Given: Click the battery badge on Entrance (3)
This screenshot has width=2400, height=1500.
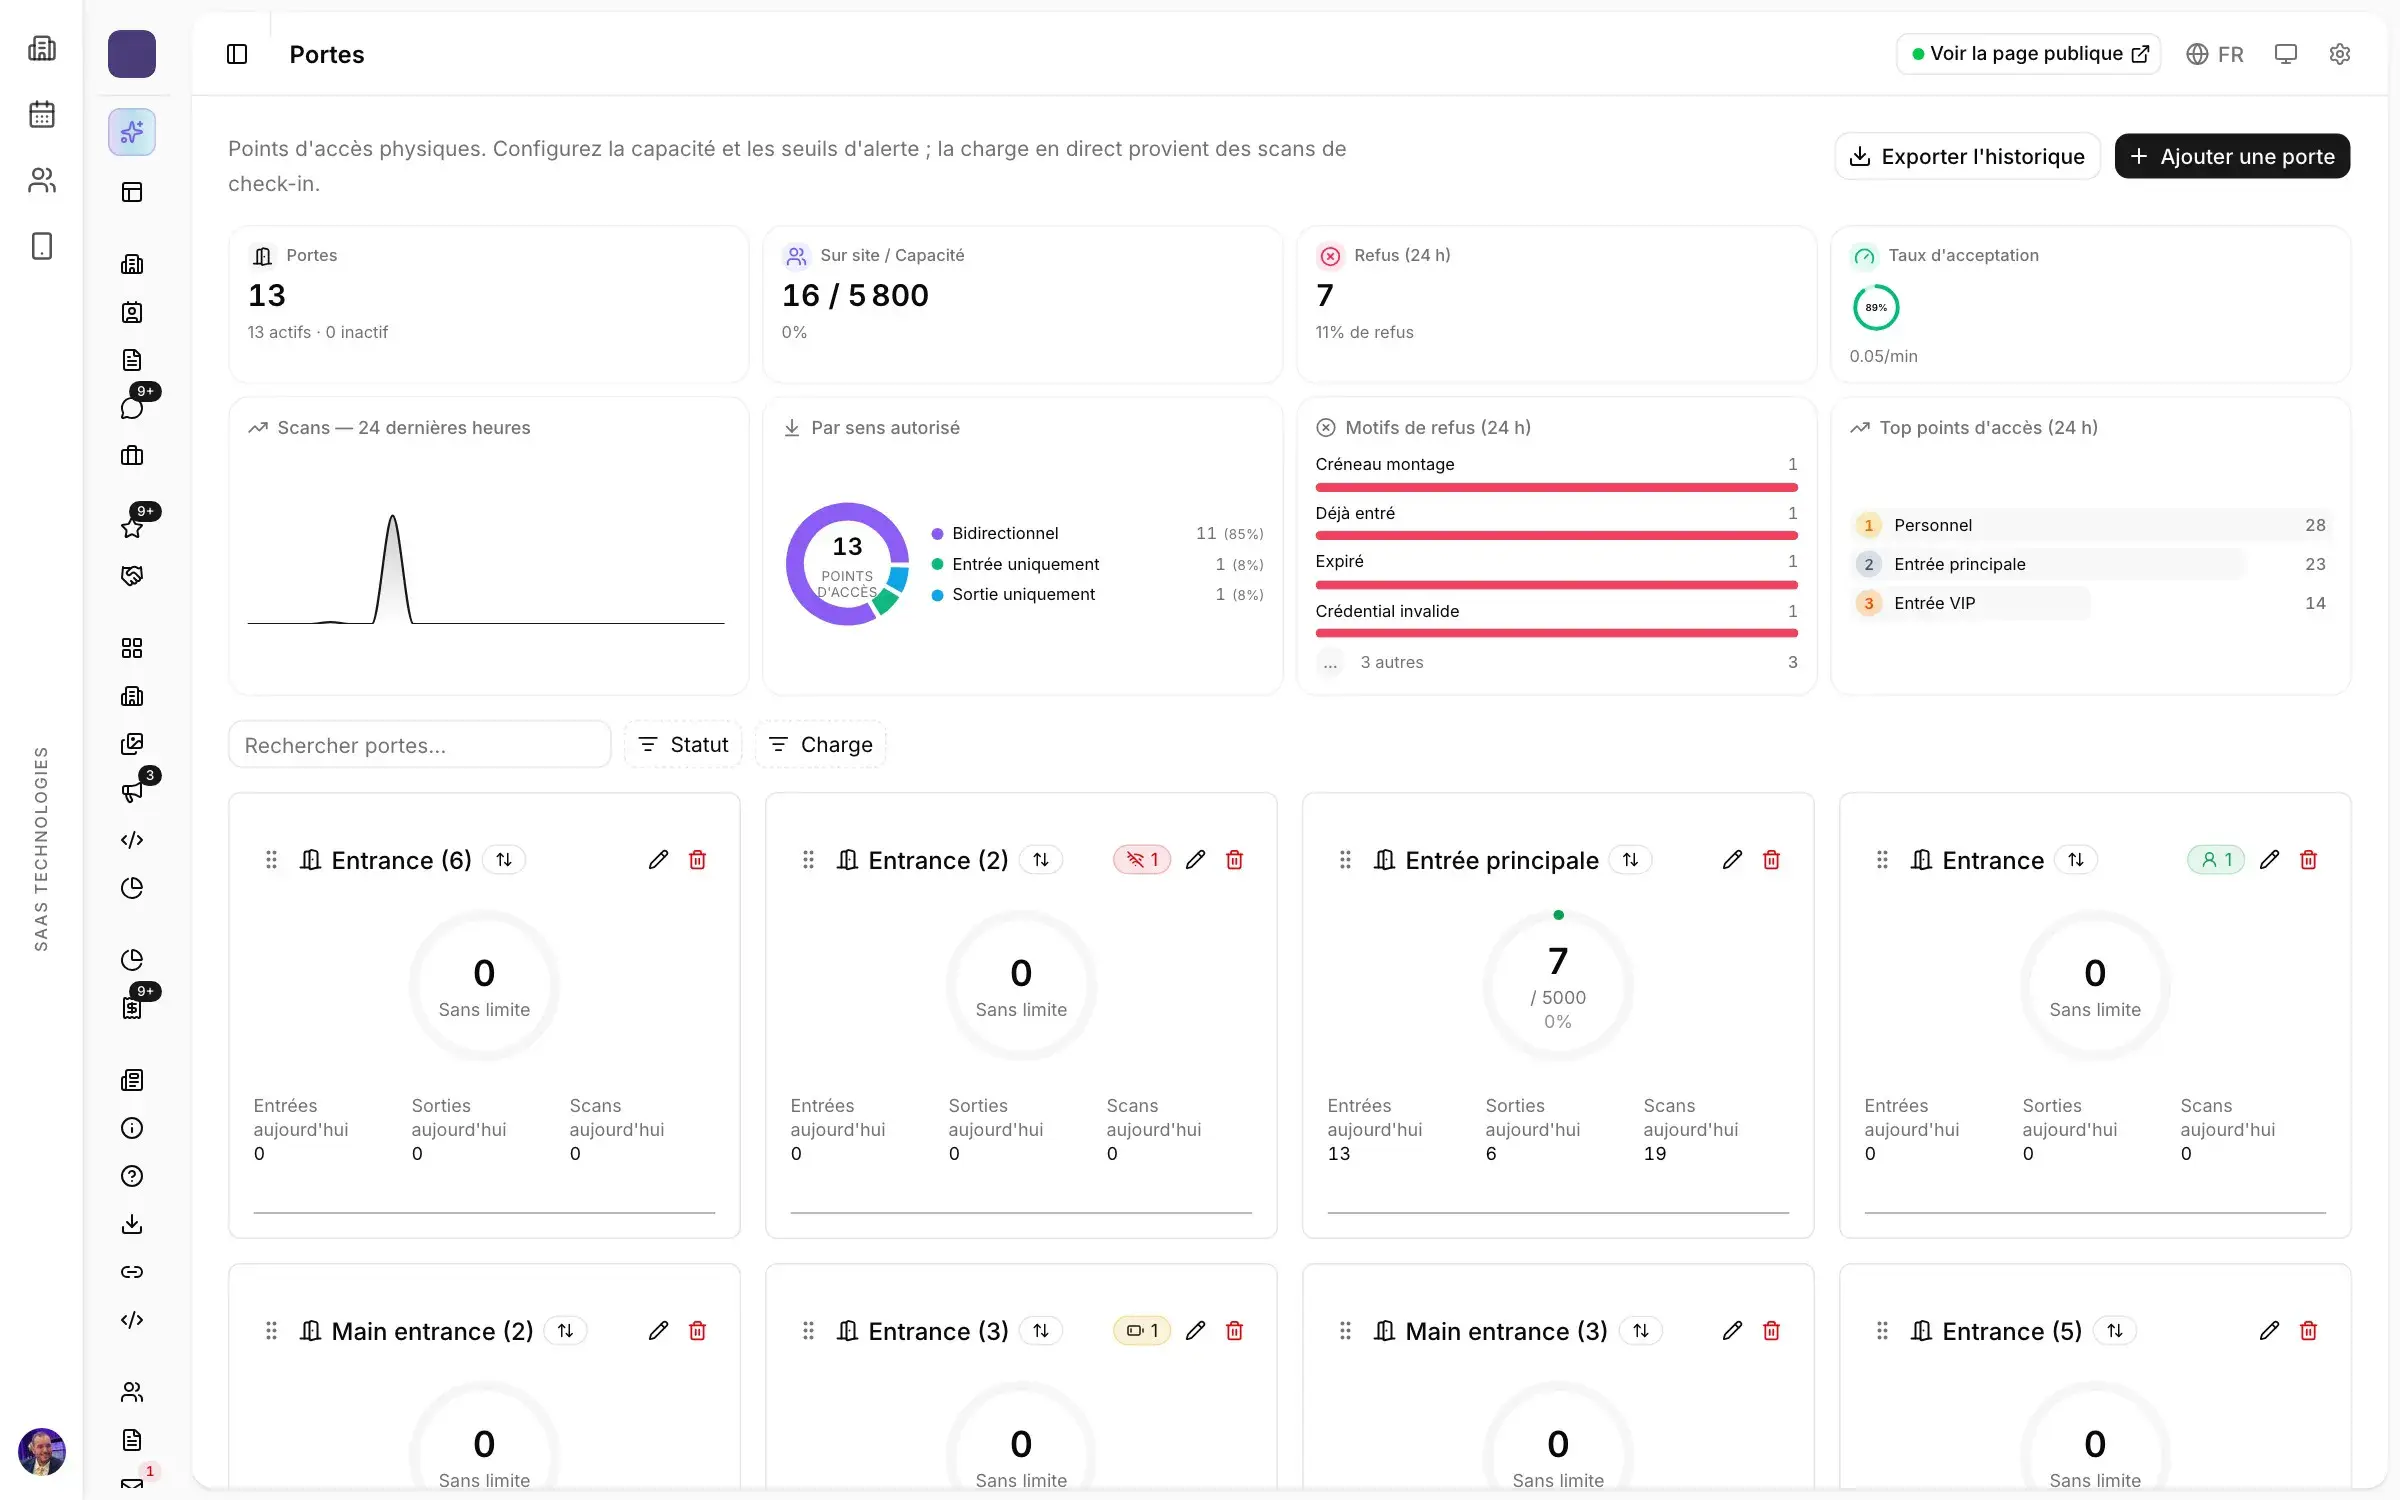Looking at the screenshot, I should click(x=1142, y=1331).
